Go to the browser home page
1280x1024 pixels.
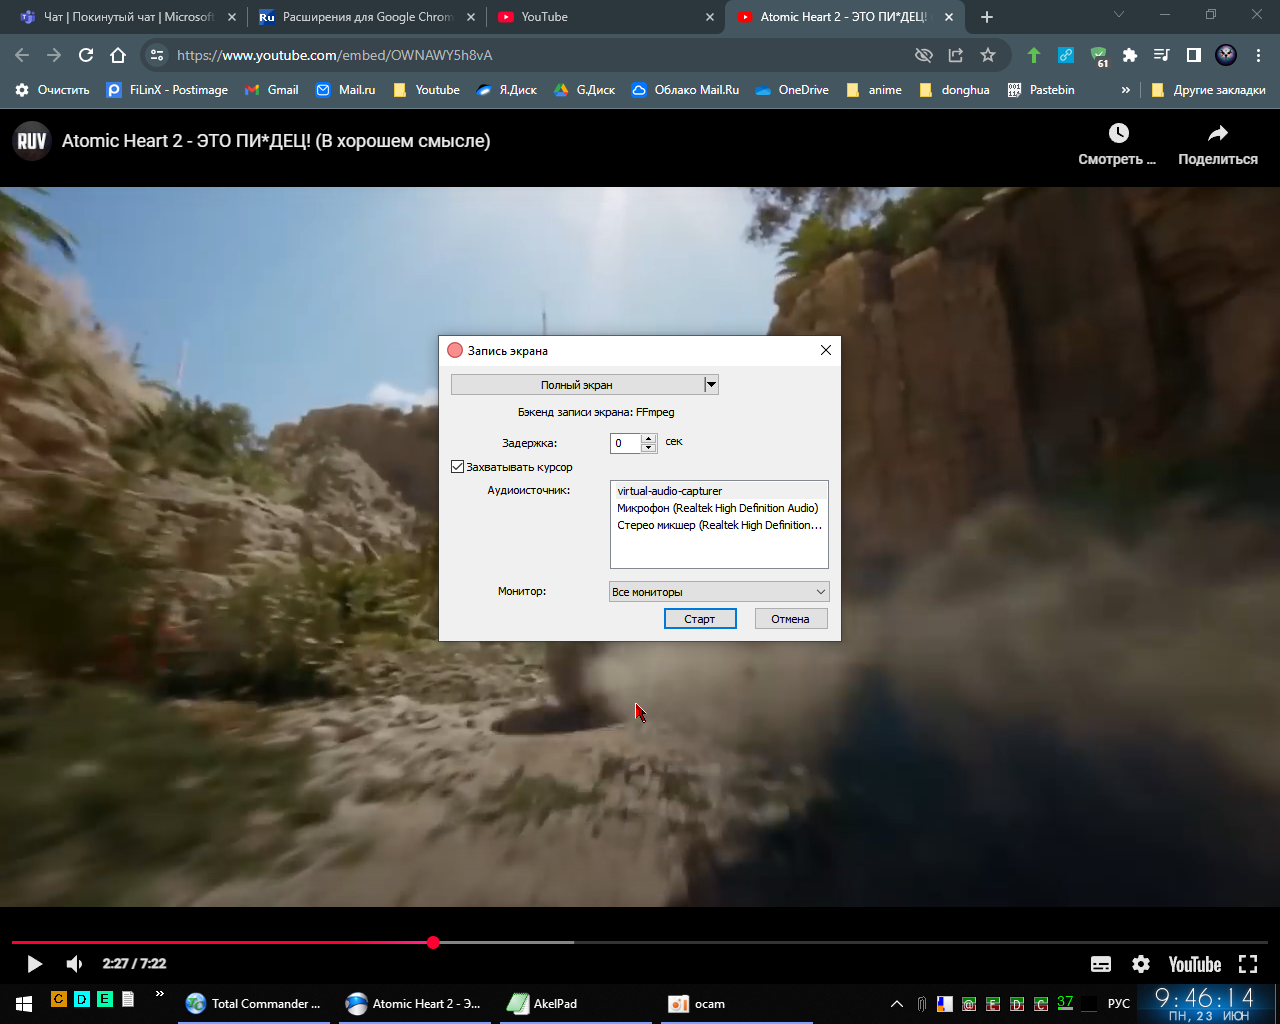coord(118,55)
